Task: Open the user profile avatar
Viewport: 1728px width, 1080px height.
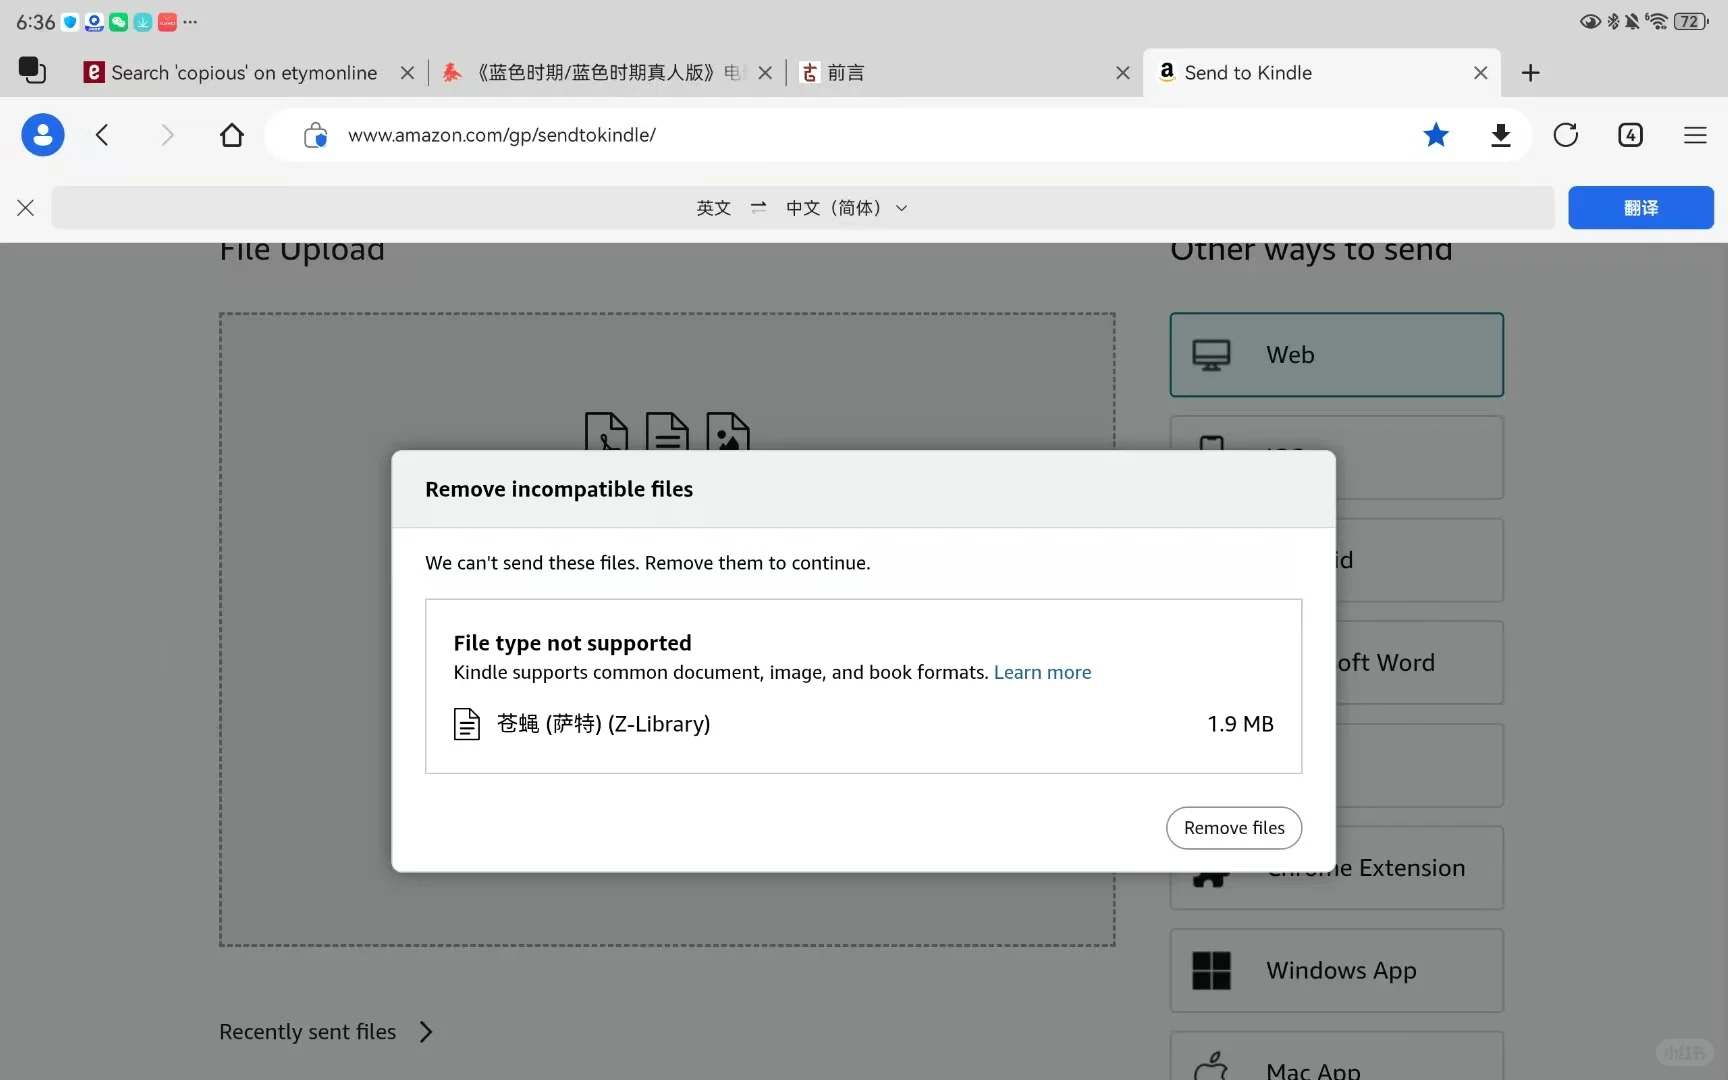Action: tap(43, 135)
